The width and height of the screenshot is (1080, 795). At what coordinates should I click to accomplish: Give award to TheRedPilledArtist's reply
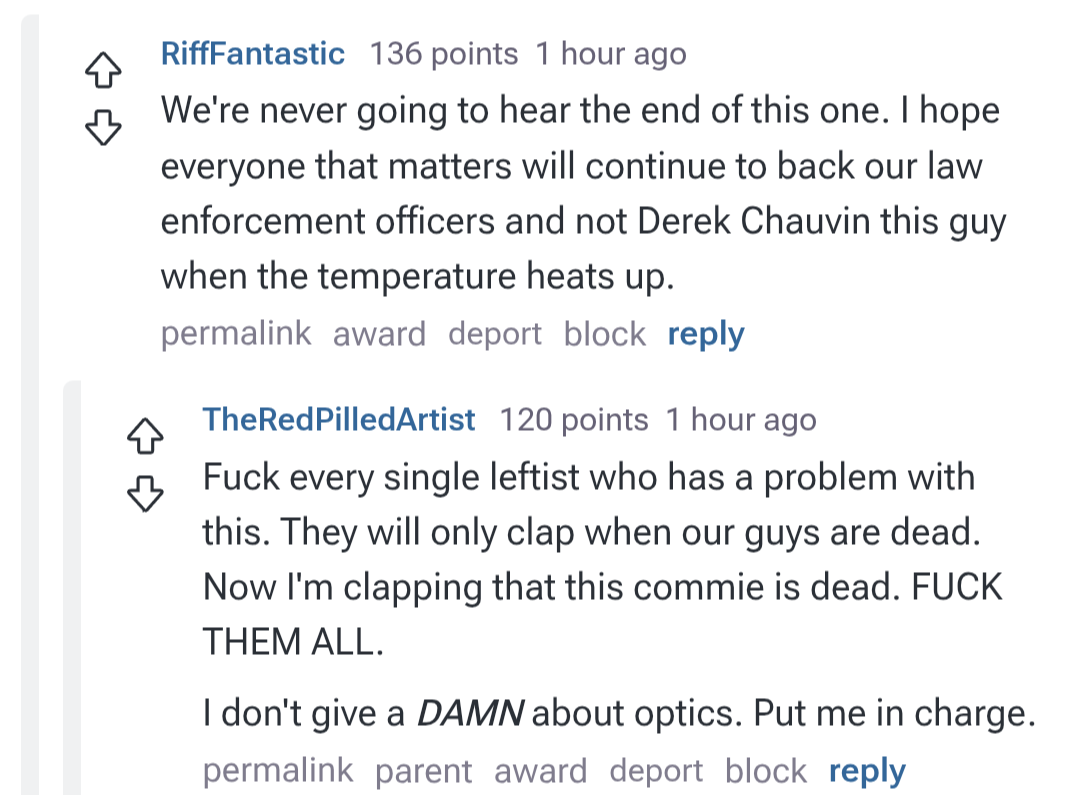[x=540, y=771]
